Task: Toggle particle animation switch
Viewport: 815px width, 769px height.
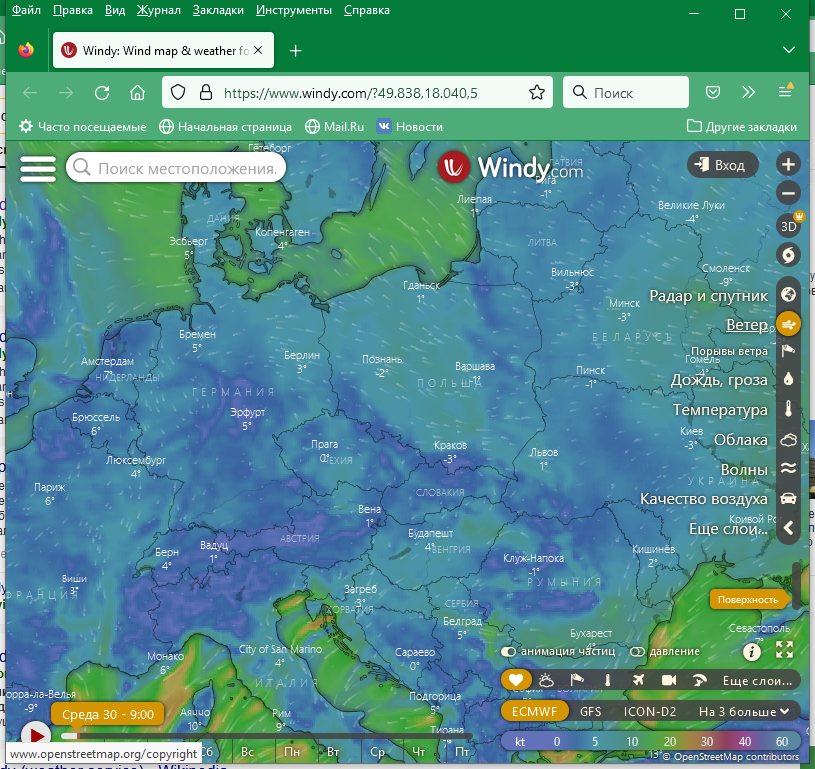Action: tap(508, 652)
